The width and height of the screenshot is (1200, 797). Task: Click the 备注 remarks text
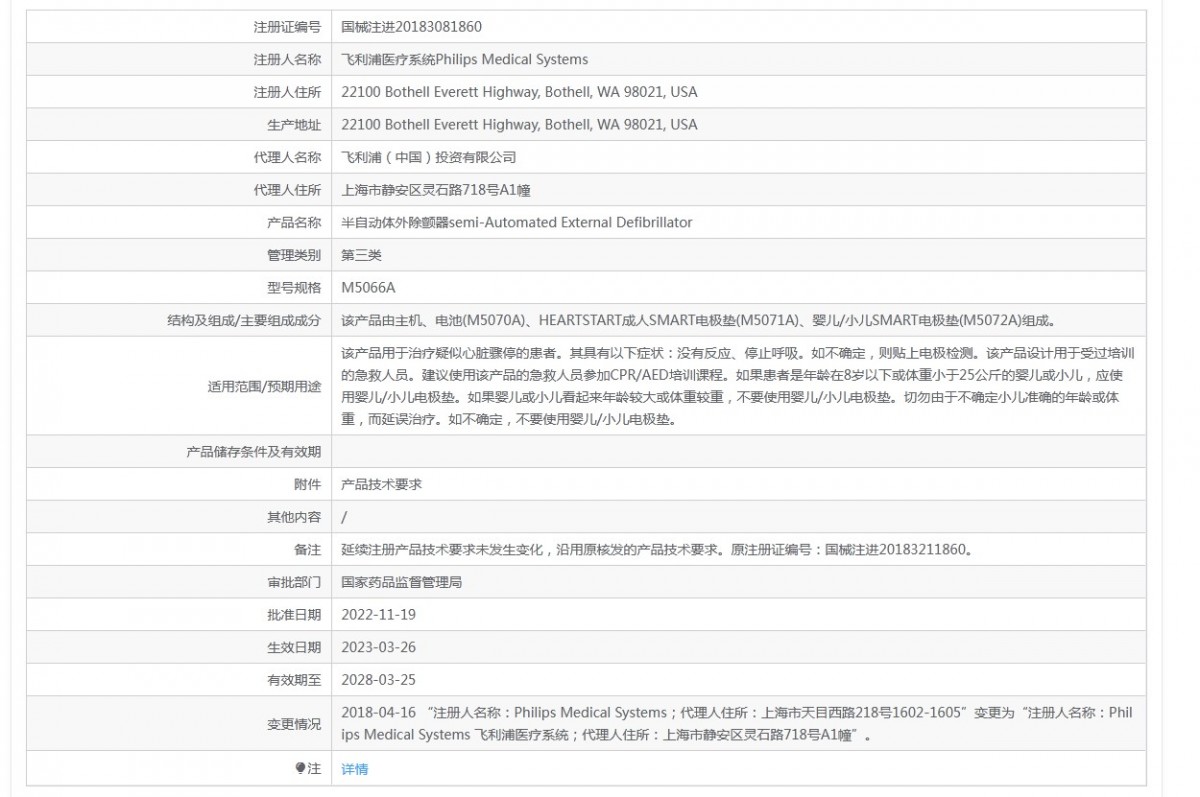pos(657,549)
